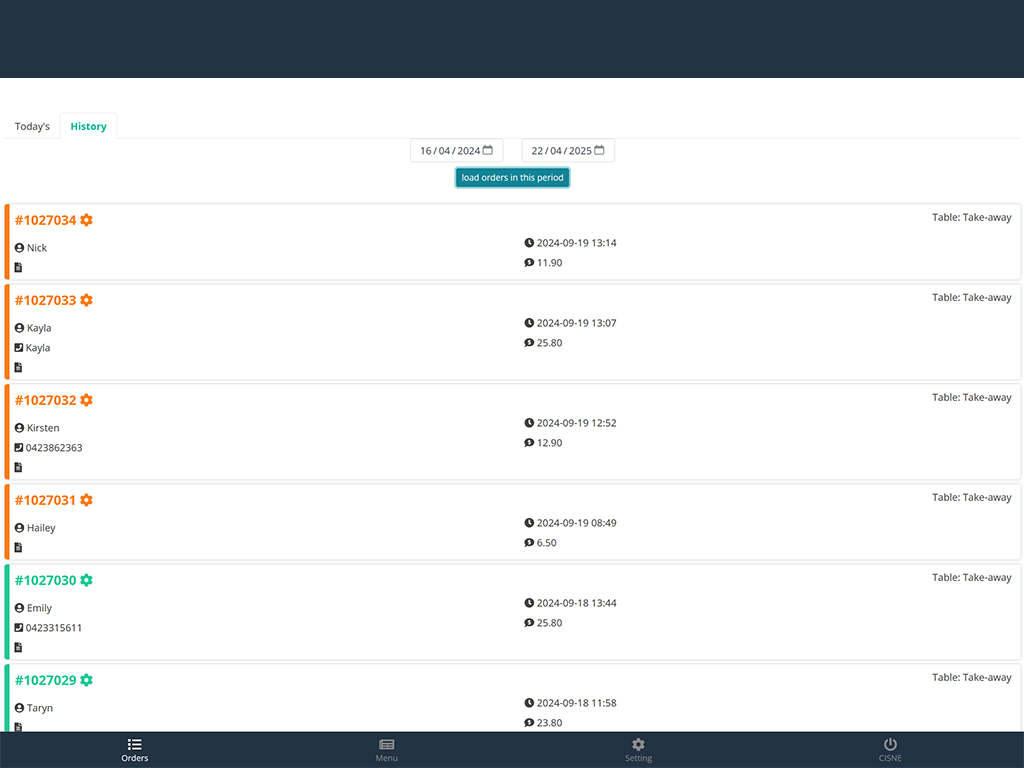Open the Menu section in bottom bar
The image size is (1024, 768).
coord(386,750)
